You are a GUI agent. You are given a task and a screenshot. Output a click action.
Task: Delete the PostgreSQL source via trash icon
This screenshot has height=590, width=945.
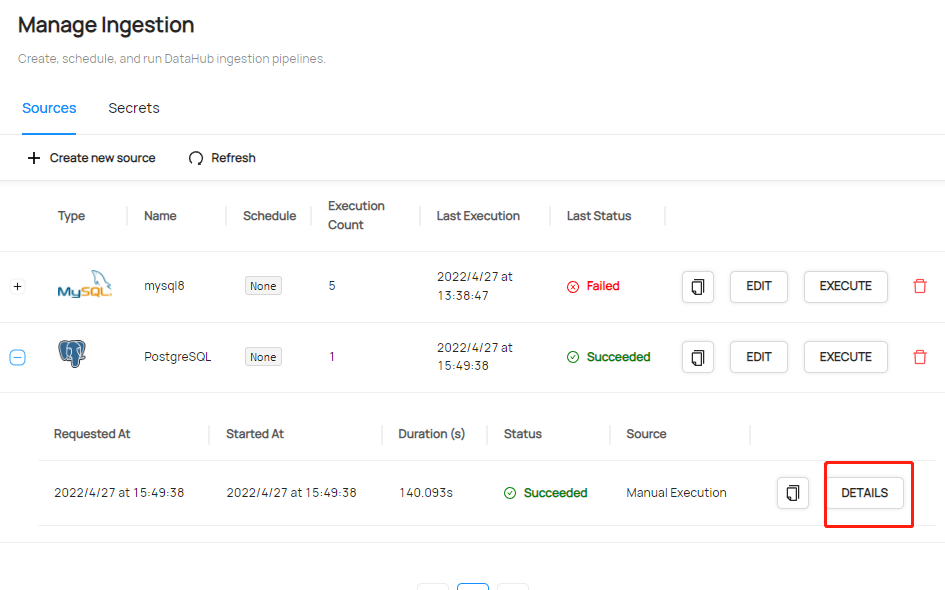[x=919, y=356]
